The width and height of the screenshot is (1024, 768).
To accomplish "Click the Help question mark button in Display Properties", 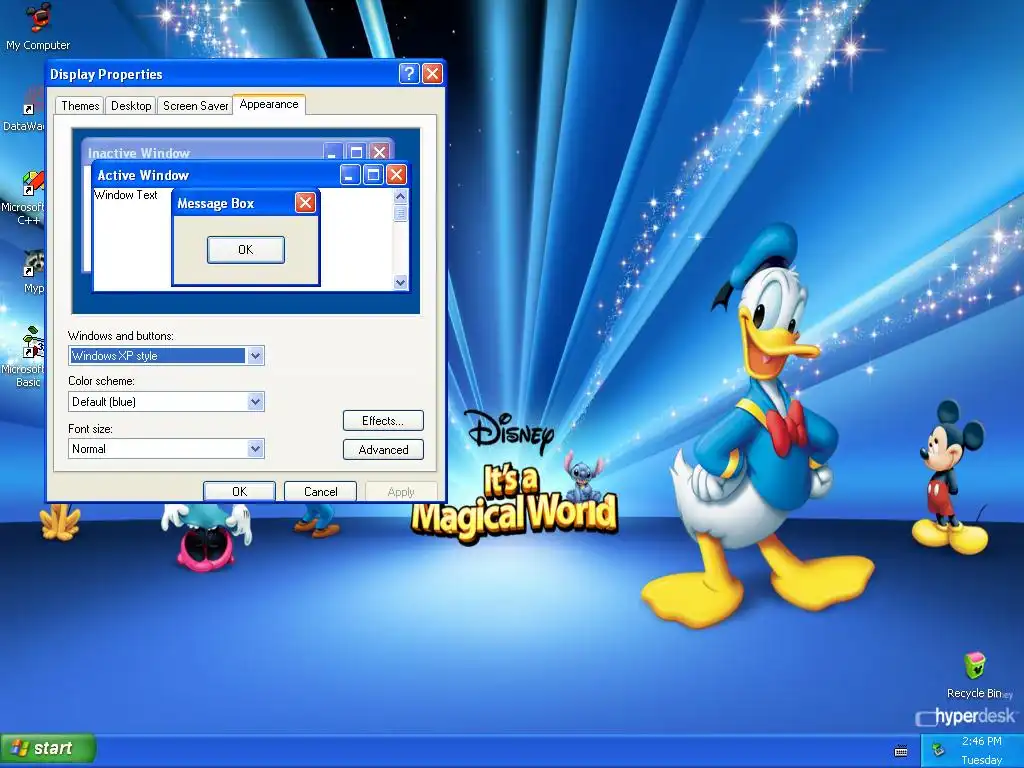I will (x=409, y=73).
